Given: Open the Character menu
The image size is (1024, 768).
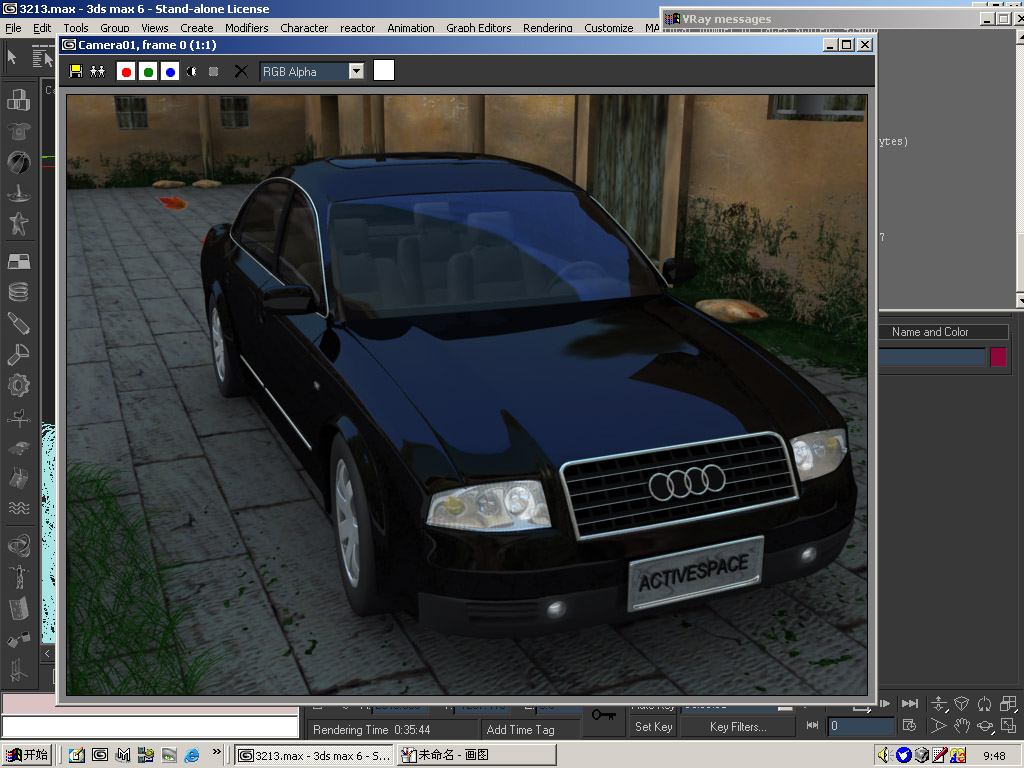Looking at the screenshot, I should point(304,28).
